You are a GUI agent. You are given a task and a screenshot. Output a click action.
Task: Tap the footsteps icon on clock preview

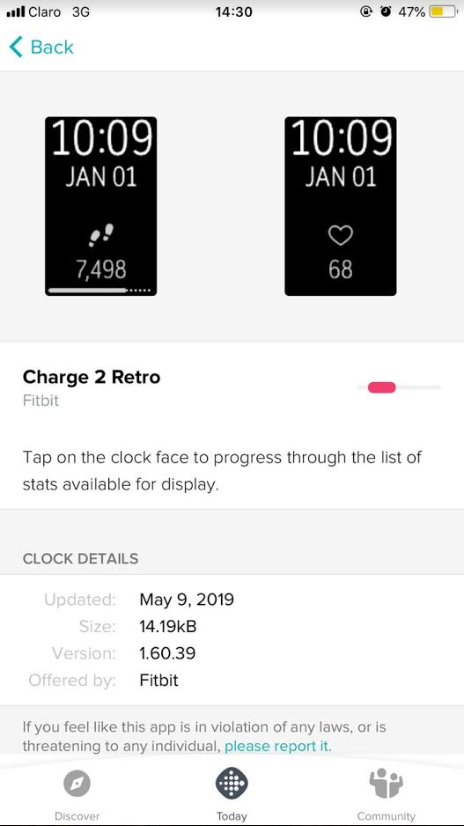tap(101, 235)
